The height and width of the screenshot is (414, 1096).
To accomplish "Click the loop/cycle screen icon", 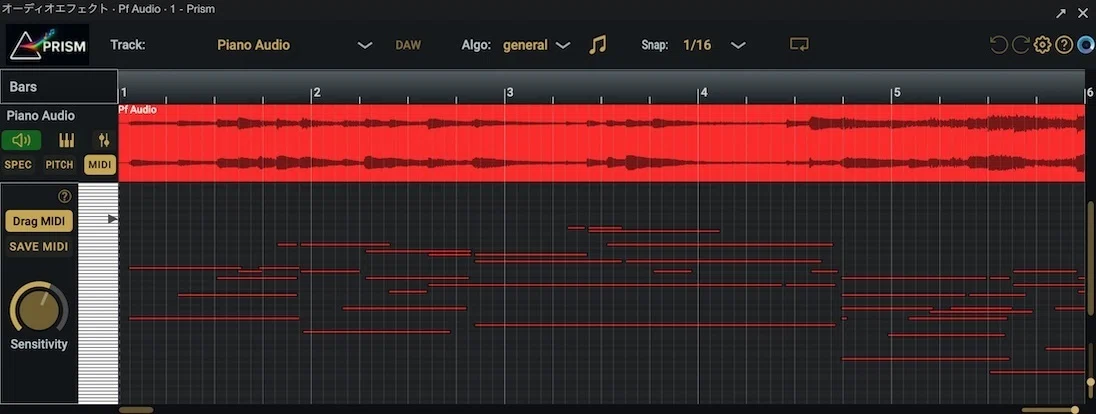I will point(799,44).
